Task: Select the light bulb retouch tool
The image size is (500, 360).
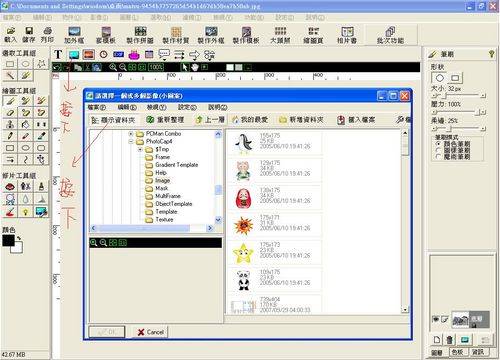Action: tap(26, 211)
